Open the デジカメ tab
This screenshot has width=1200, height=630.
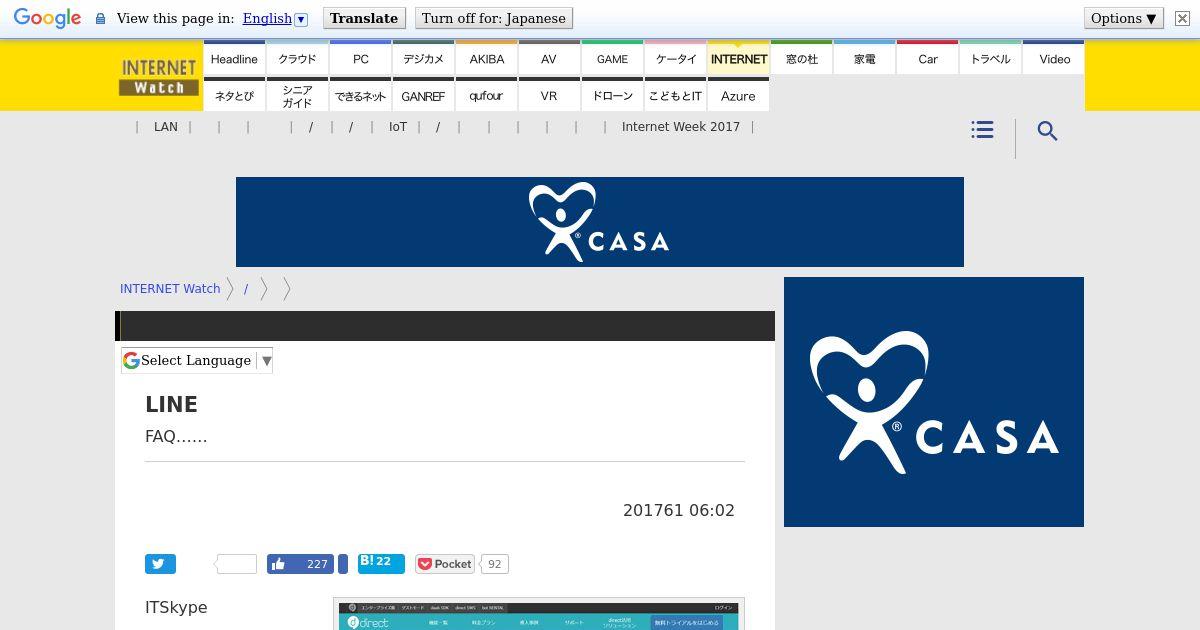[x=423, y=58]
